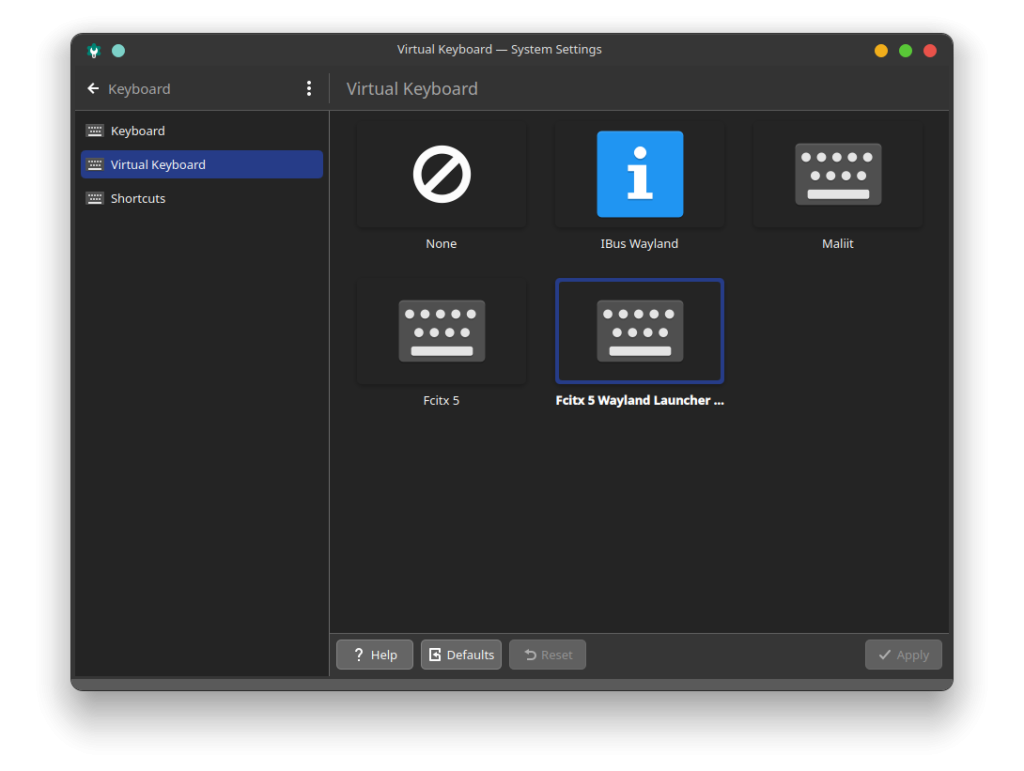
Task: Click the window title bar text
Action: point(499,50)
